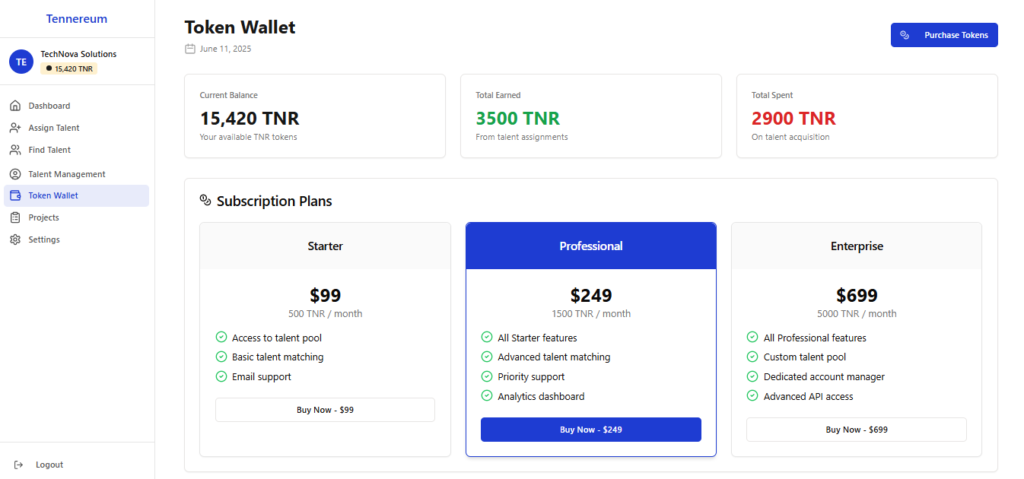Image resolution: width=1024 pixels, height=479 pixels.
Task: Click the Find Talent people icon
Action: pyautogui.click(x=15, y=150)
